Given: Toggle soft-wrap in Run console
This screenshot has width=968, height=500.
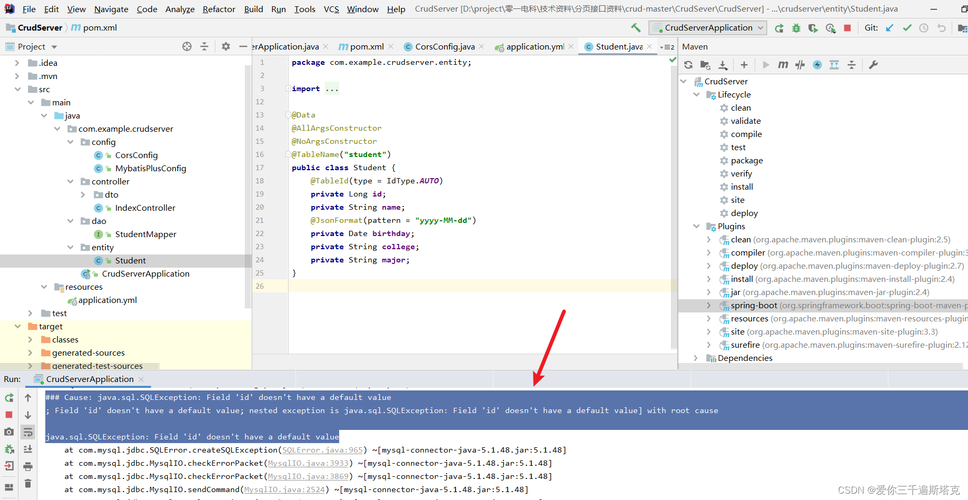Looking at the screenshot, I should 28,432.
